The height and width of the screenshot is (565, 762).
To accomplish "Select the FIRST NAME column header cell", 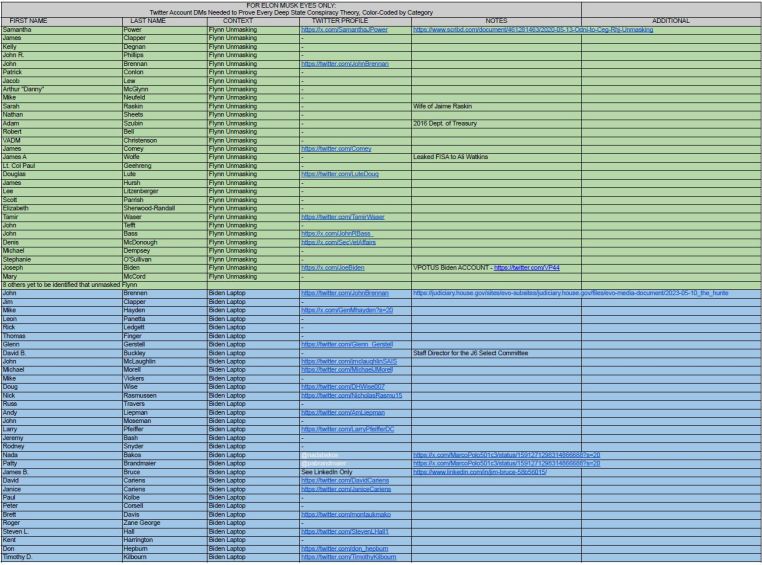I will tap(27, 20).
